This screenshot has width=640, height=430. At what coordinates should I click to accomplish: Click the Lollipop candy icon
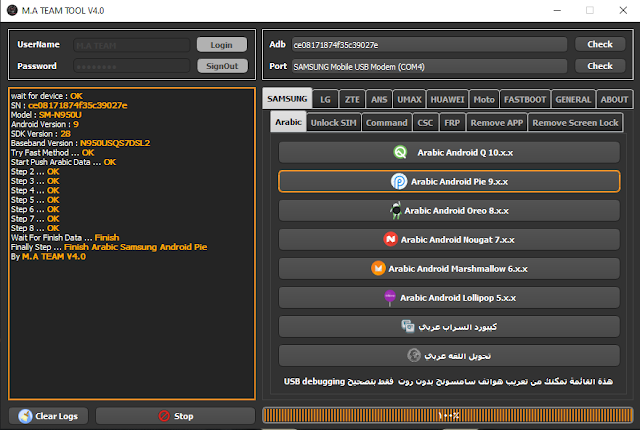pyautogui.click(x=390, y=297)
